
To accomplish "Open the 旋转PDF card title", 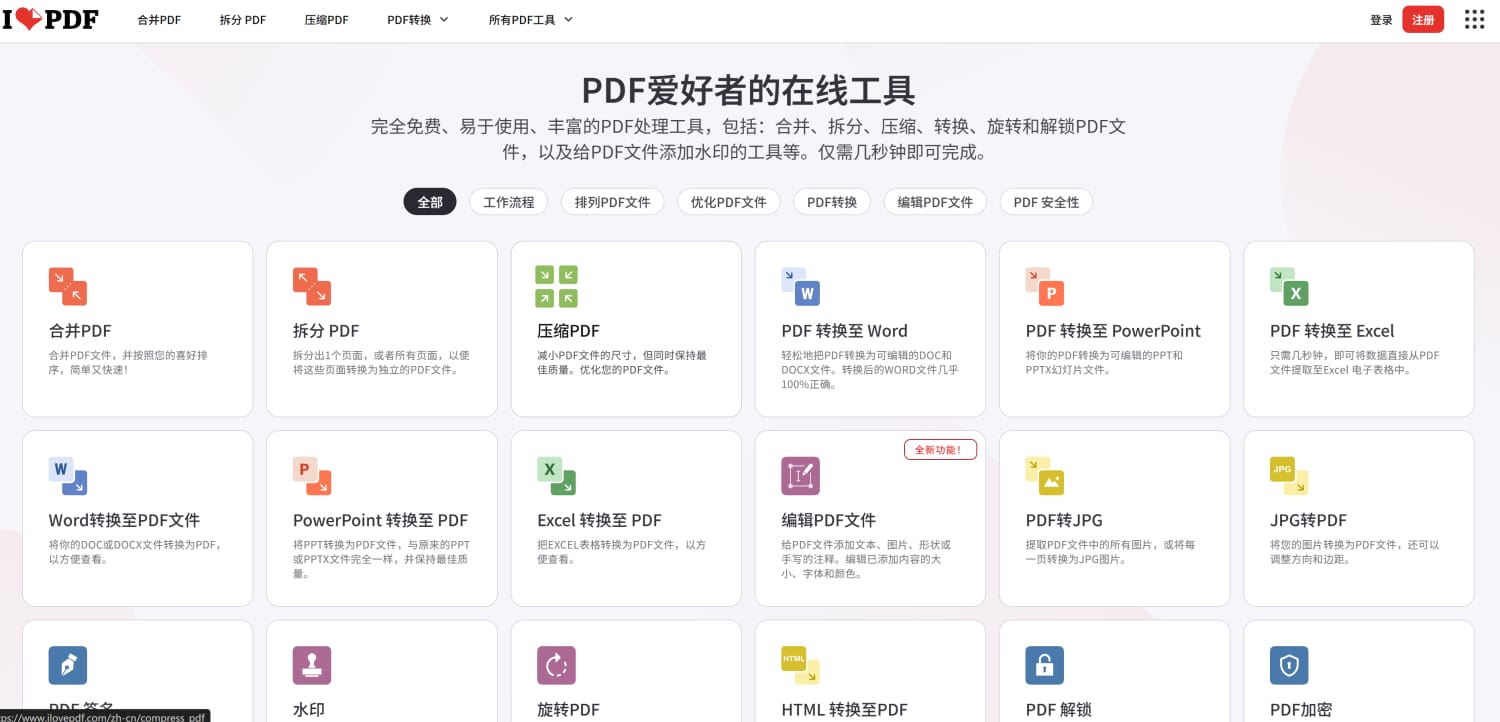I will pyautogui.click(x=568, y=710).
